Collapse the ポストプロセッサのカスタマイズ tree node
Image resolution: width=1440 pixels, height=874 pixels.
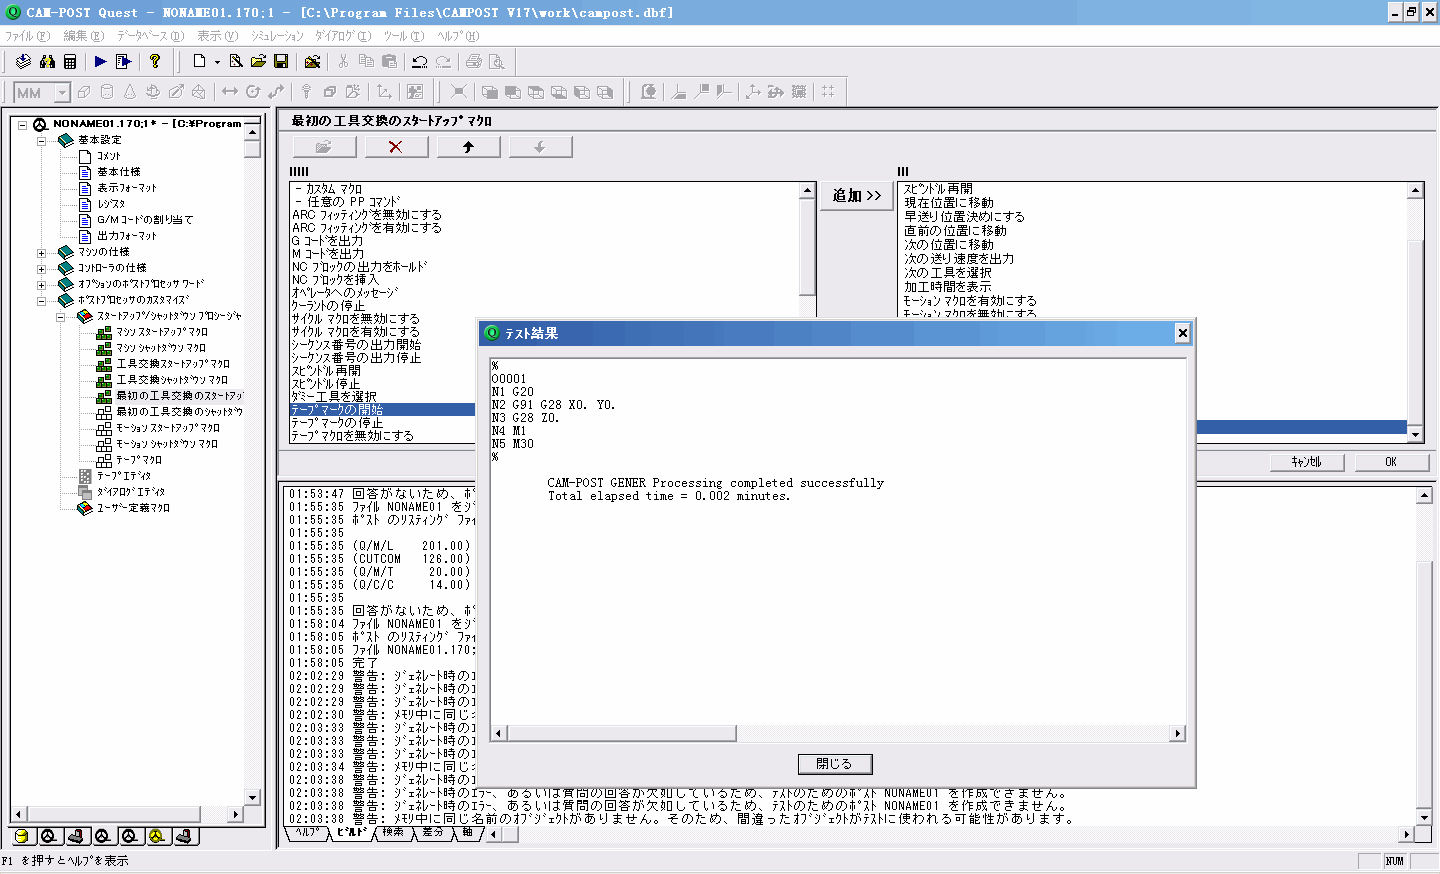pyautogui.click(x=41, y=300)
